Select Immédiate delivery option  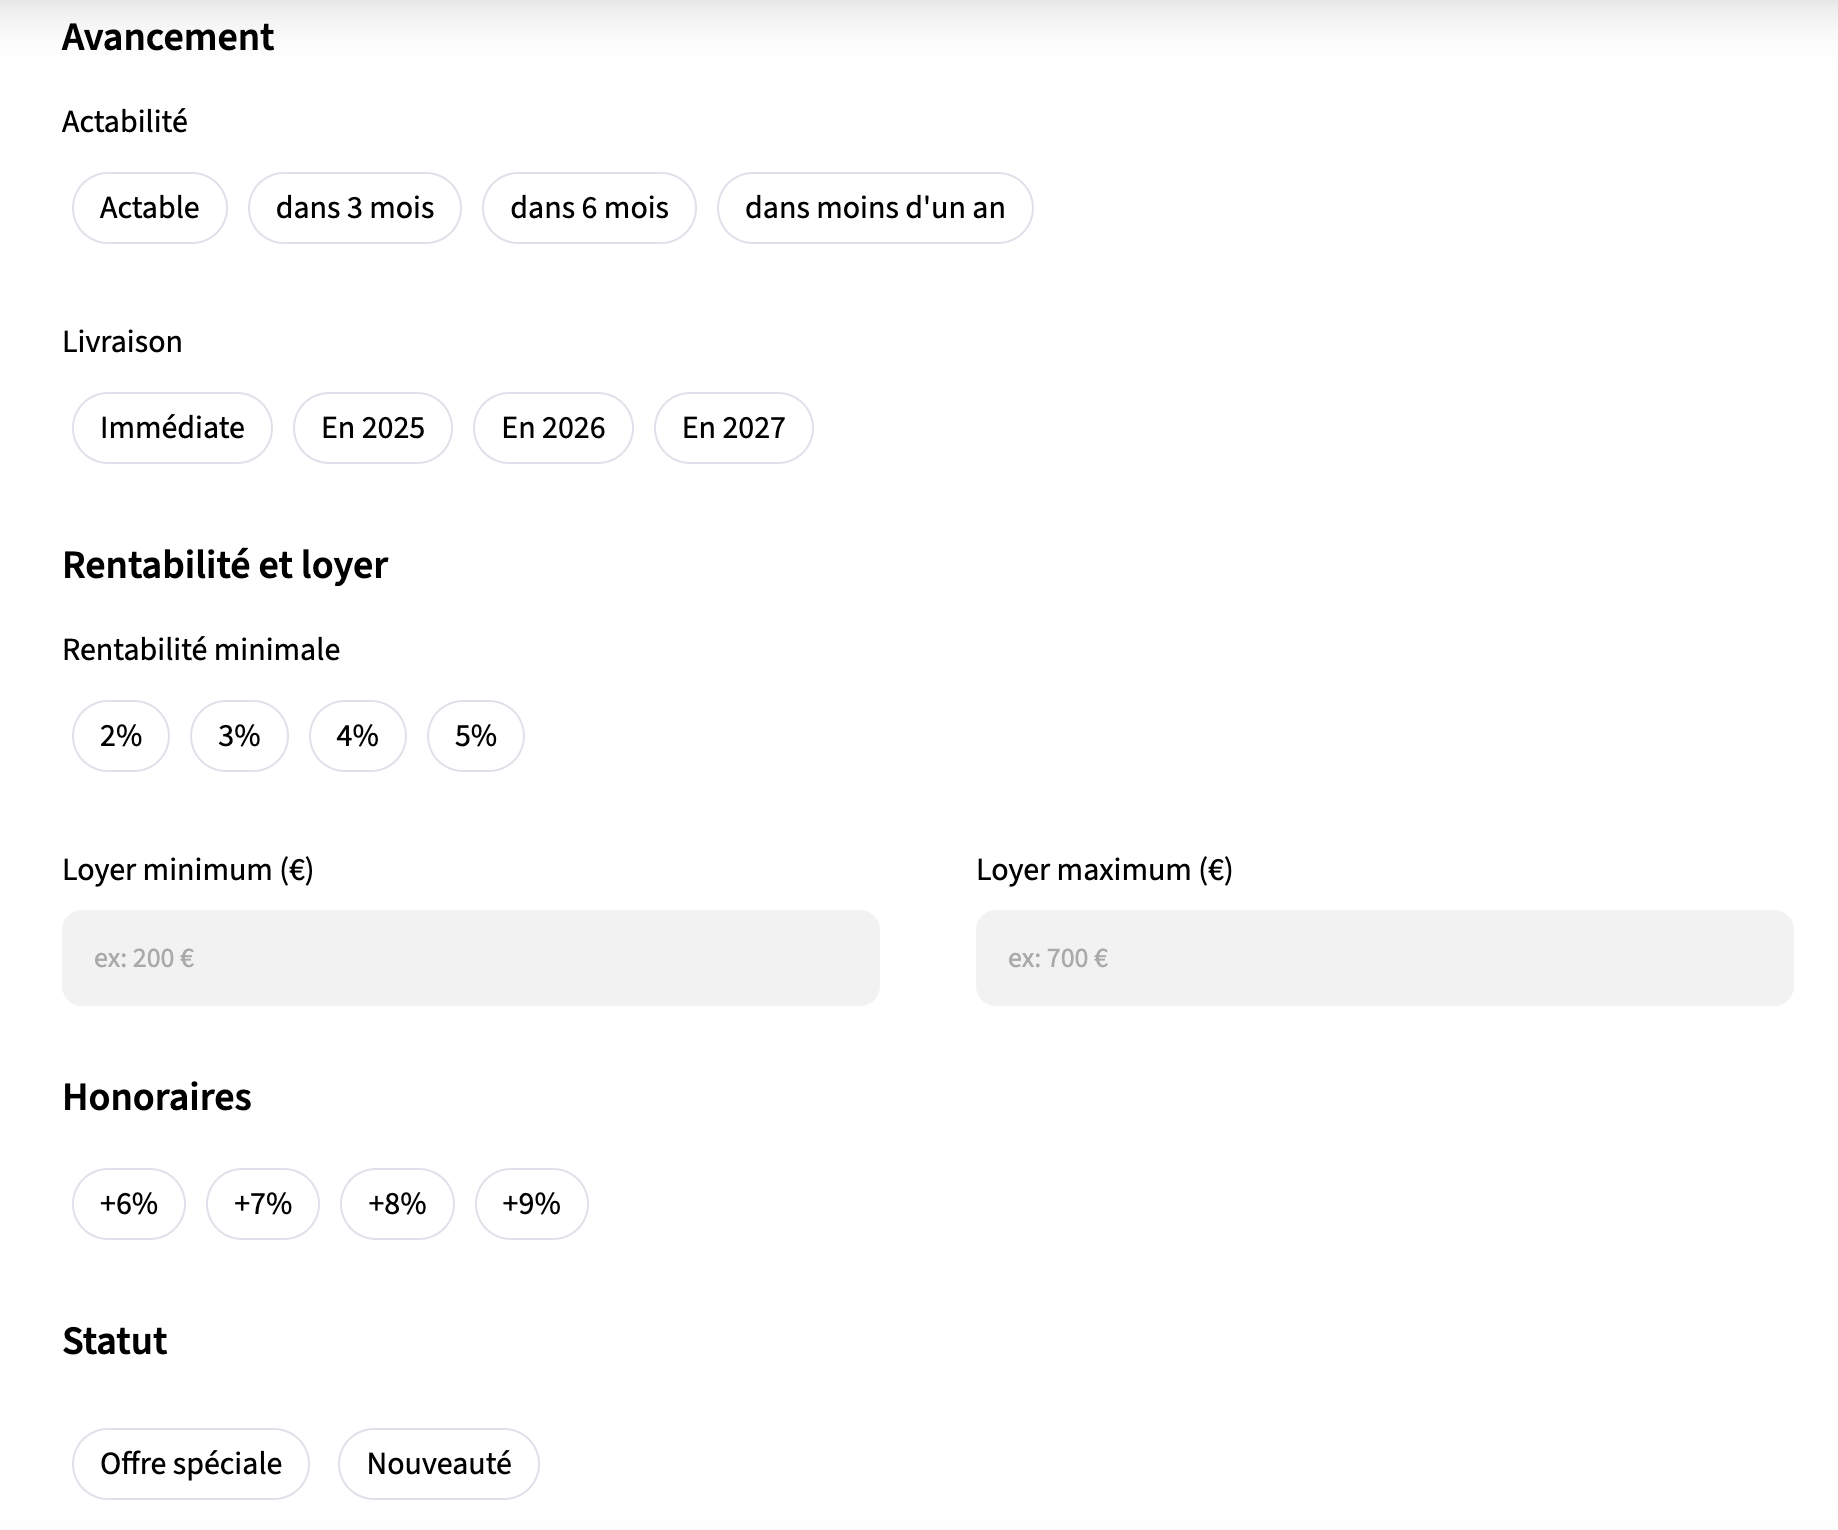[x=172, y=428]
